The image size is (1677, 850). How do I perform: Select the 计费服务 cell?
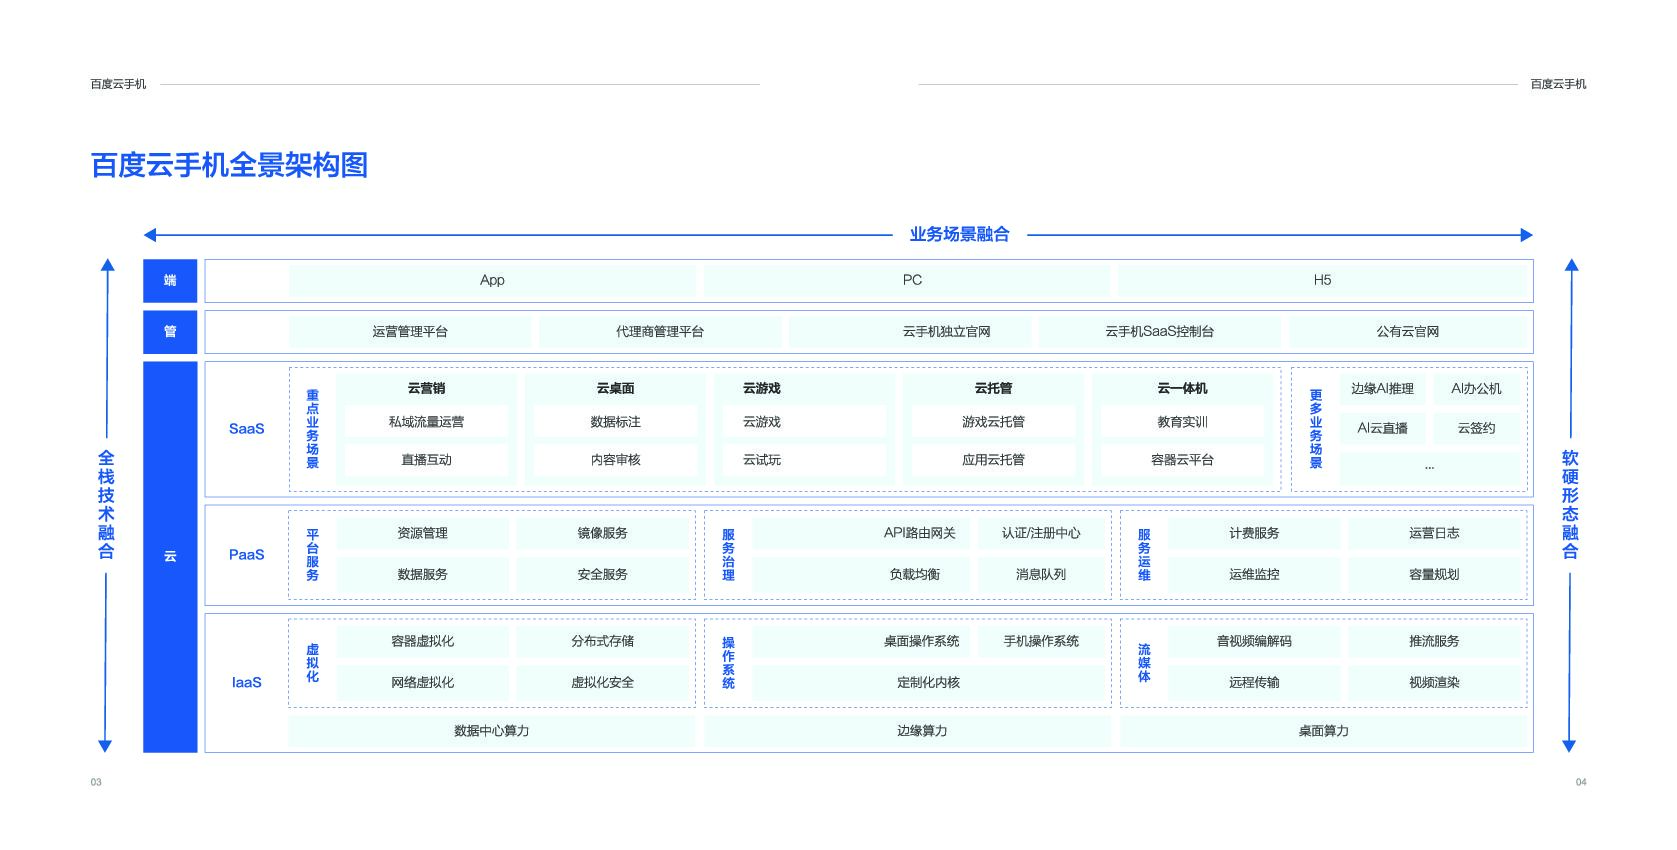point(1254,533)
